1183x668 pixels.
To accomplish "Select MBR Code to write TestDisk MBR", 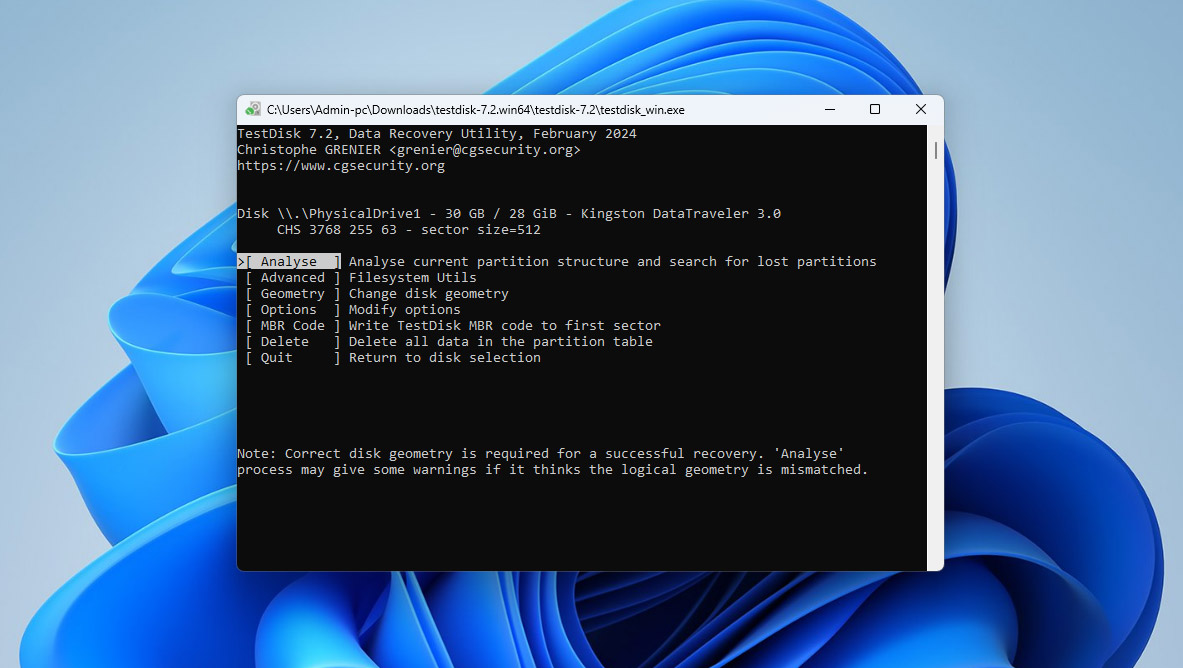I will pos(292,325).
